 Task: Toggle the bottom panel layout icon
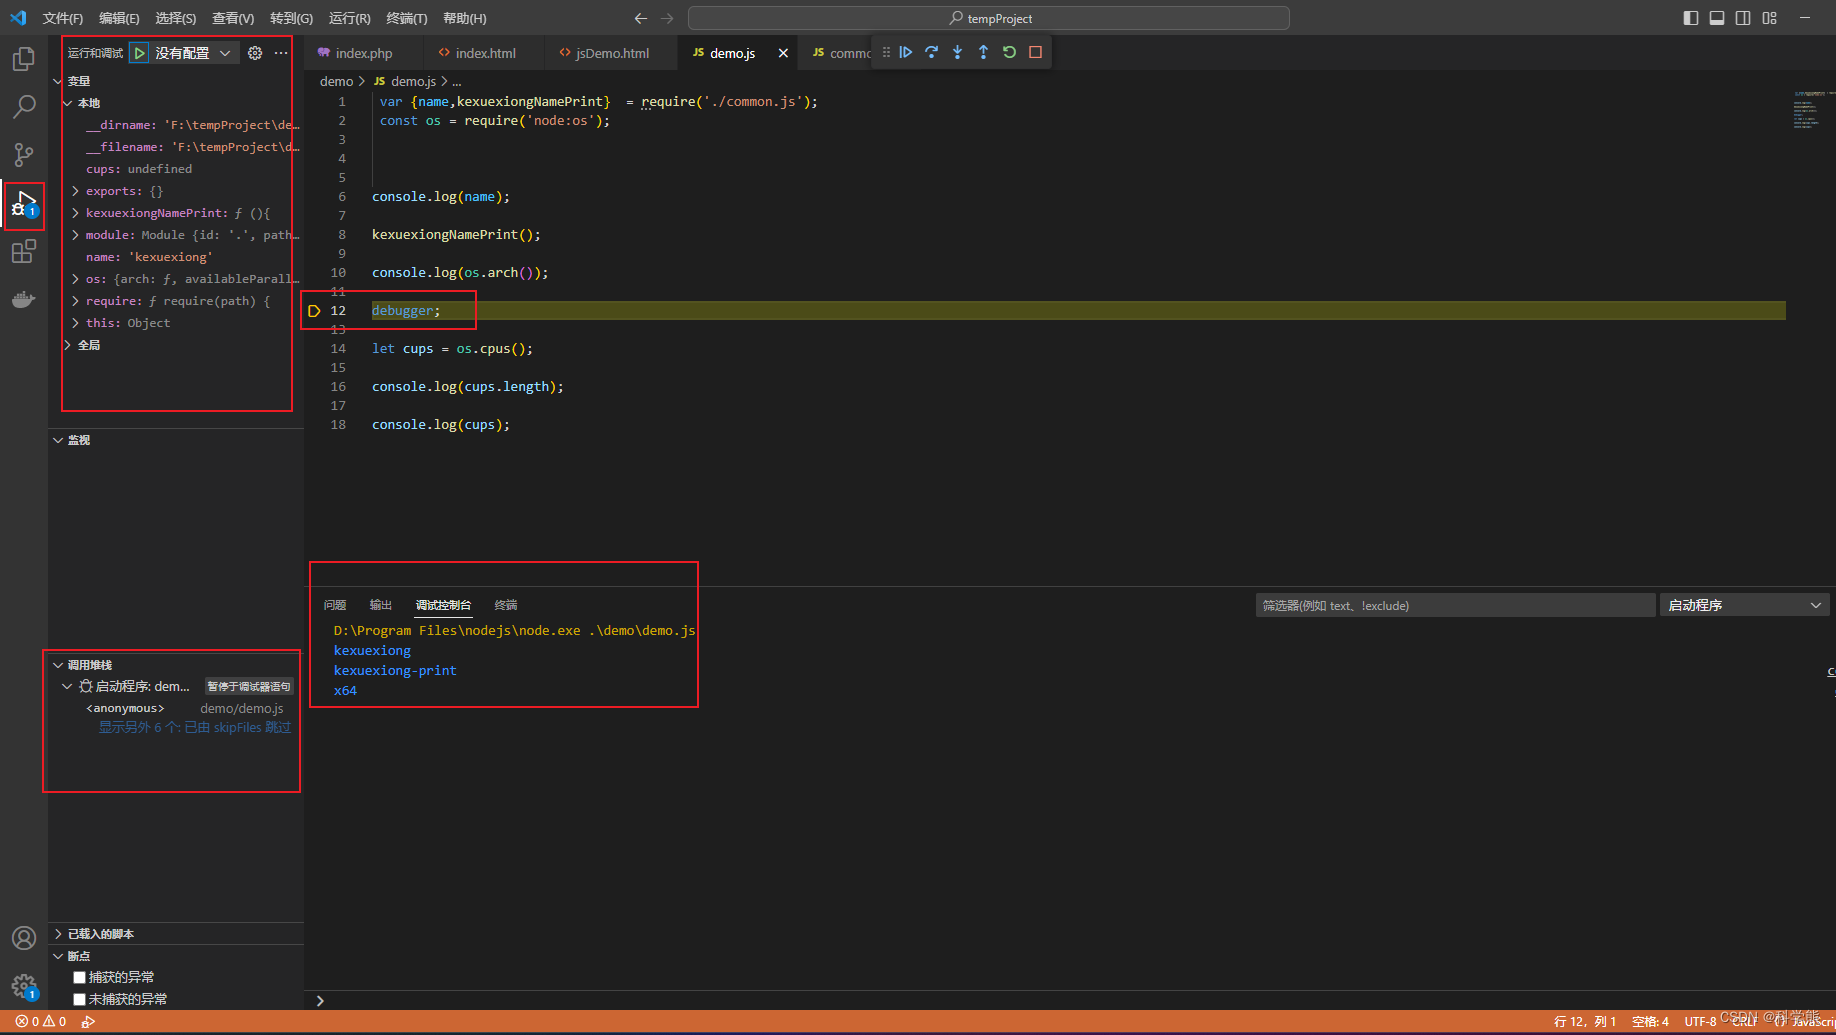pos(1717,18)
